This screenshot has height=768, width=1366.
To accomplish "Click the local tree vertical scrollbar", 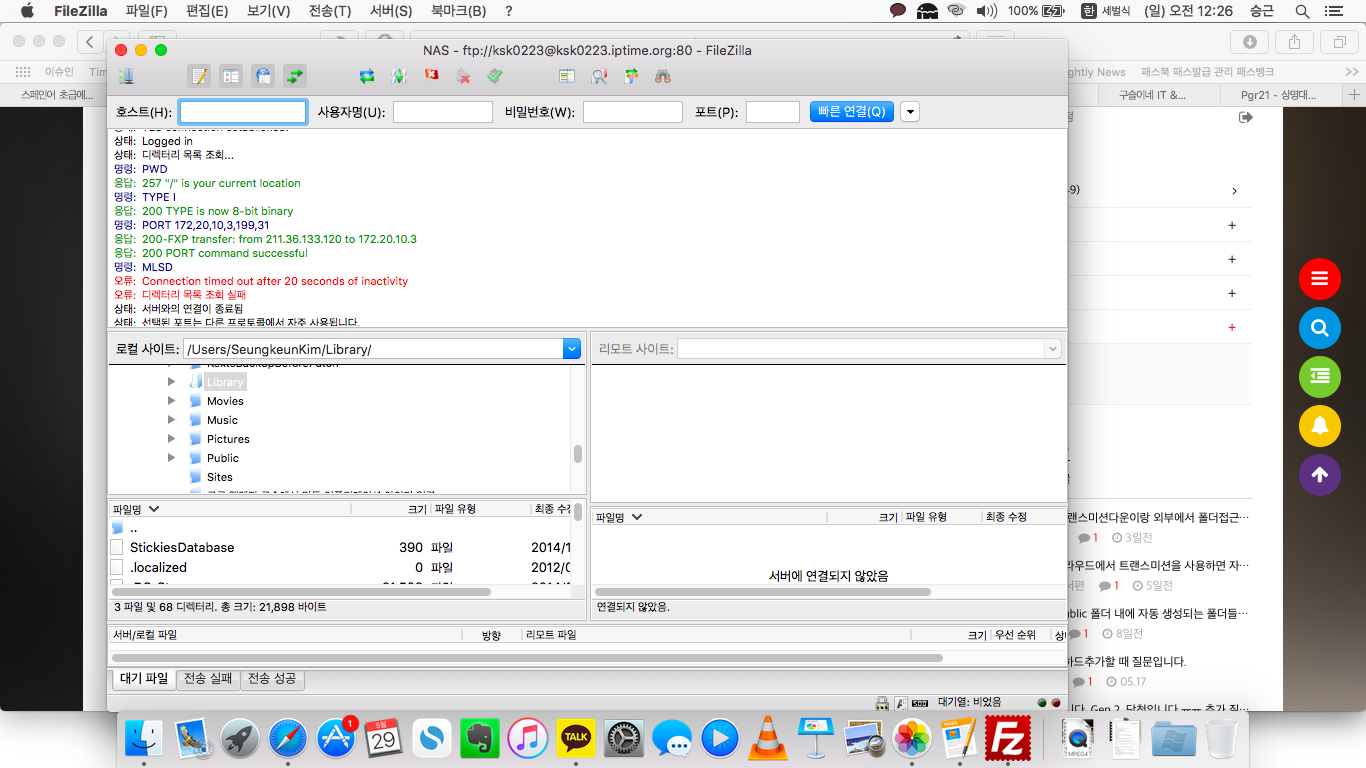I will coord(578,453).
